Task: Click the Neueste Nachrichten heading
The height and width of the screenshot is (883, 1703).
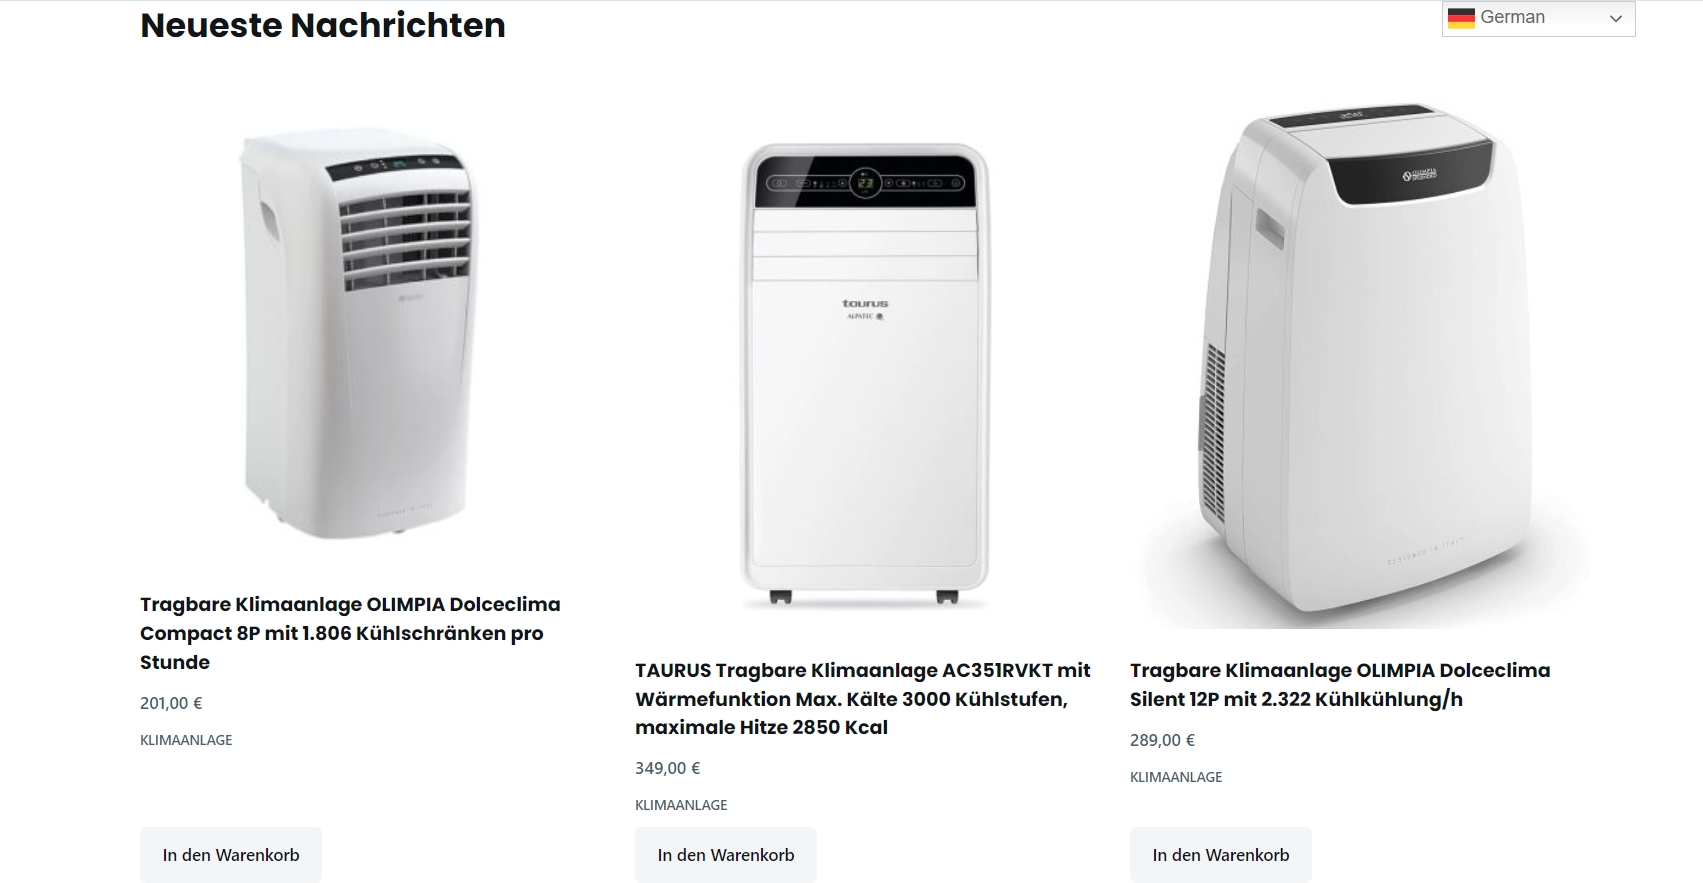Action: [323, 25]
